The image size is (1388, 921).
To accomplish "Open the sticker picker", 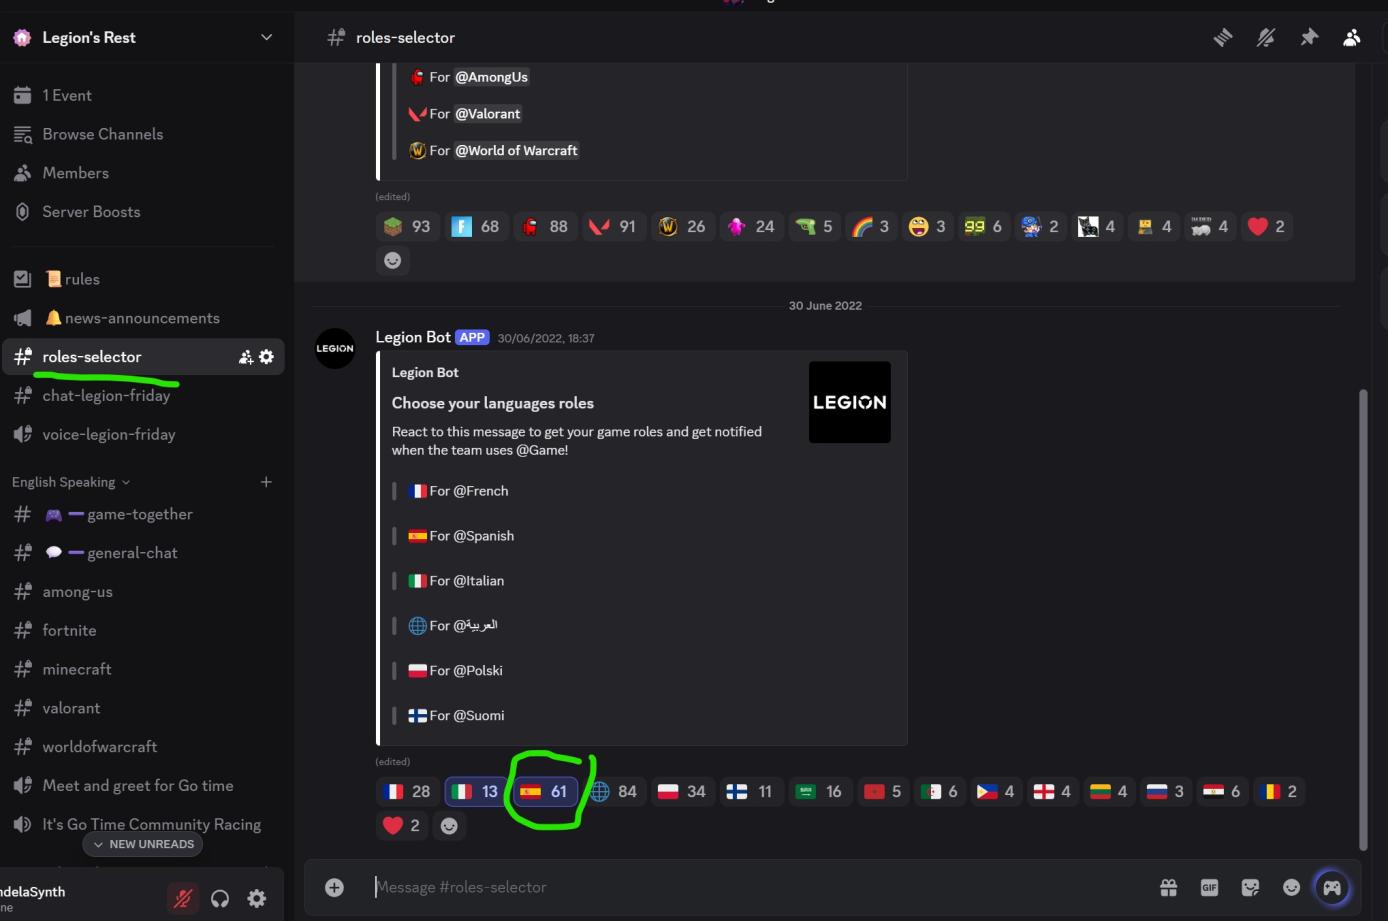I will coord(1250,887).
